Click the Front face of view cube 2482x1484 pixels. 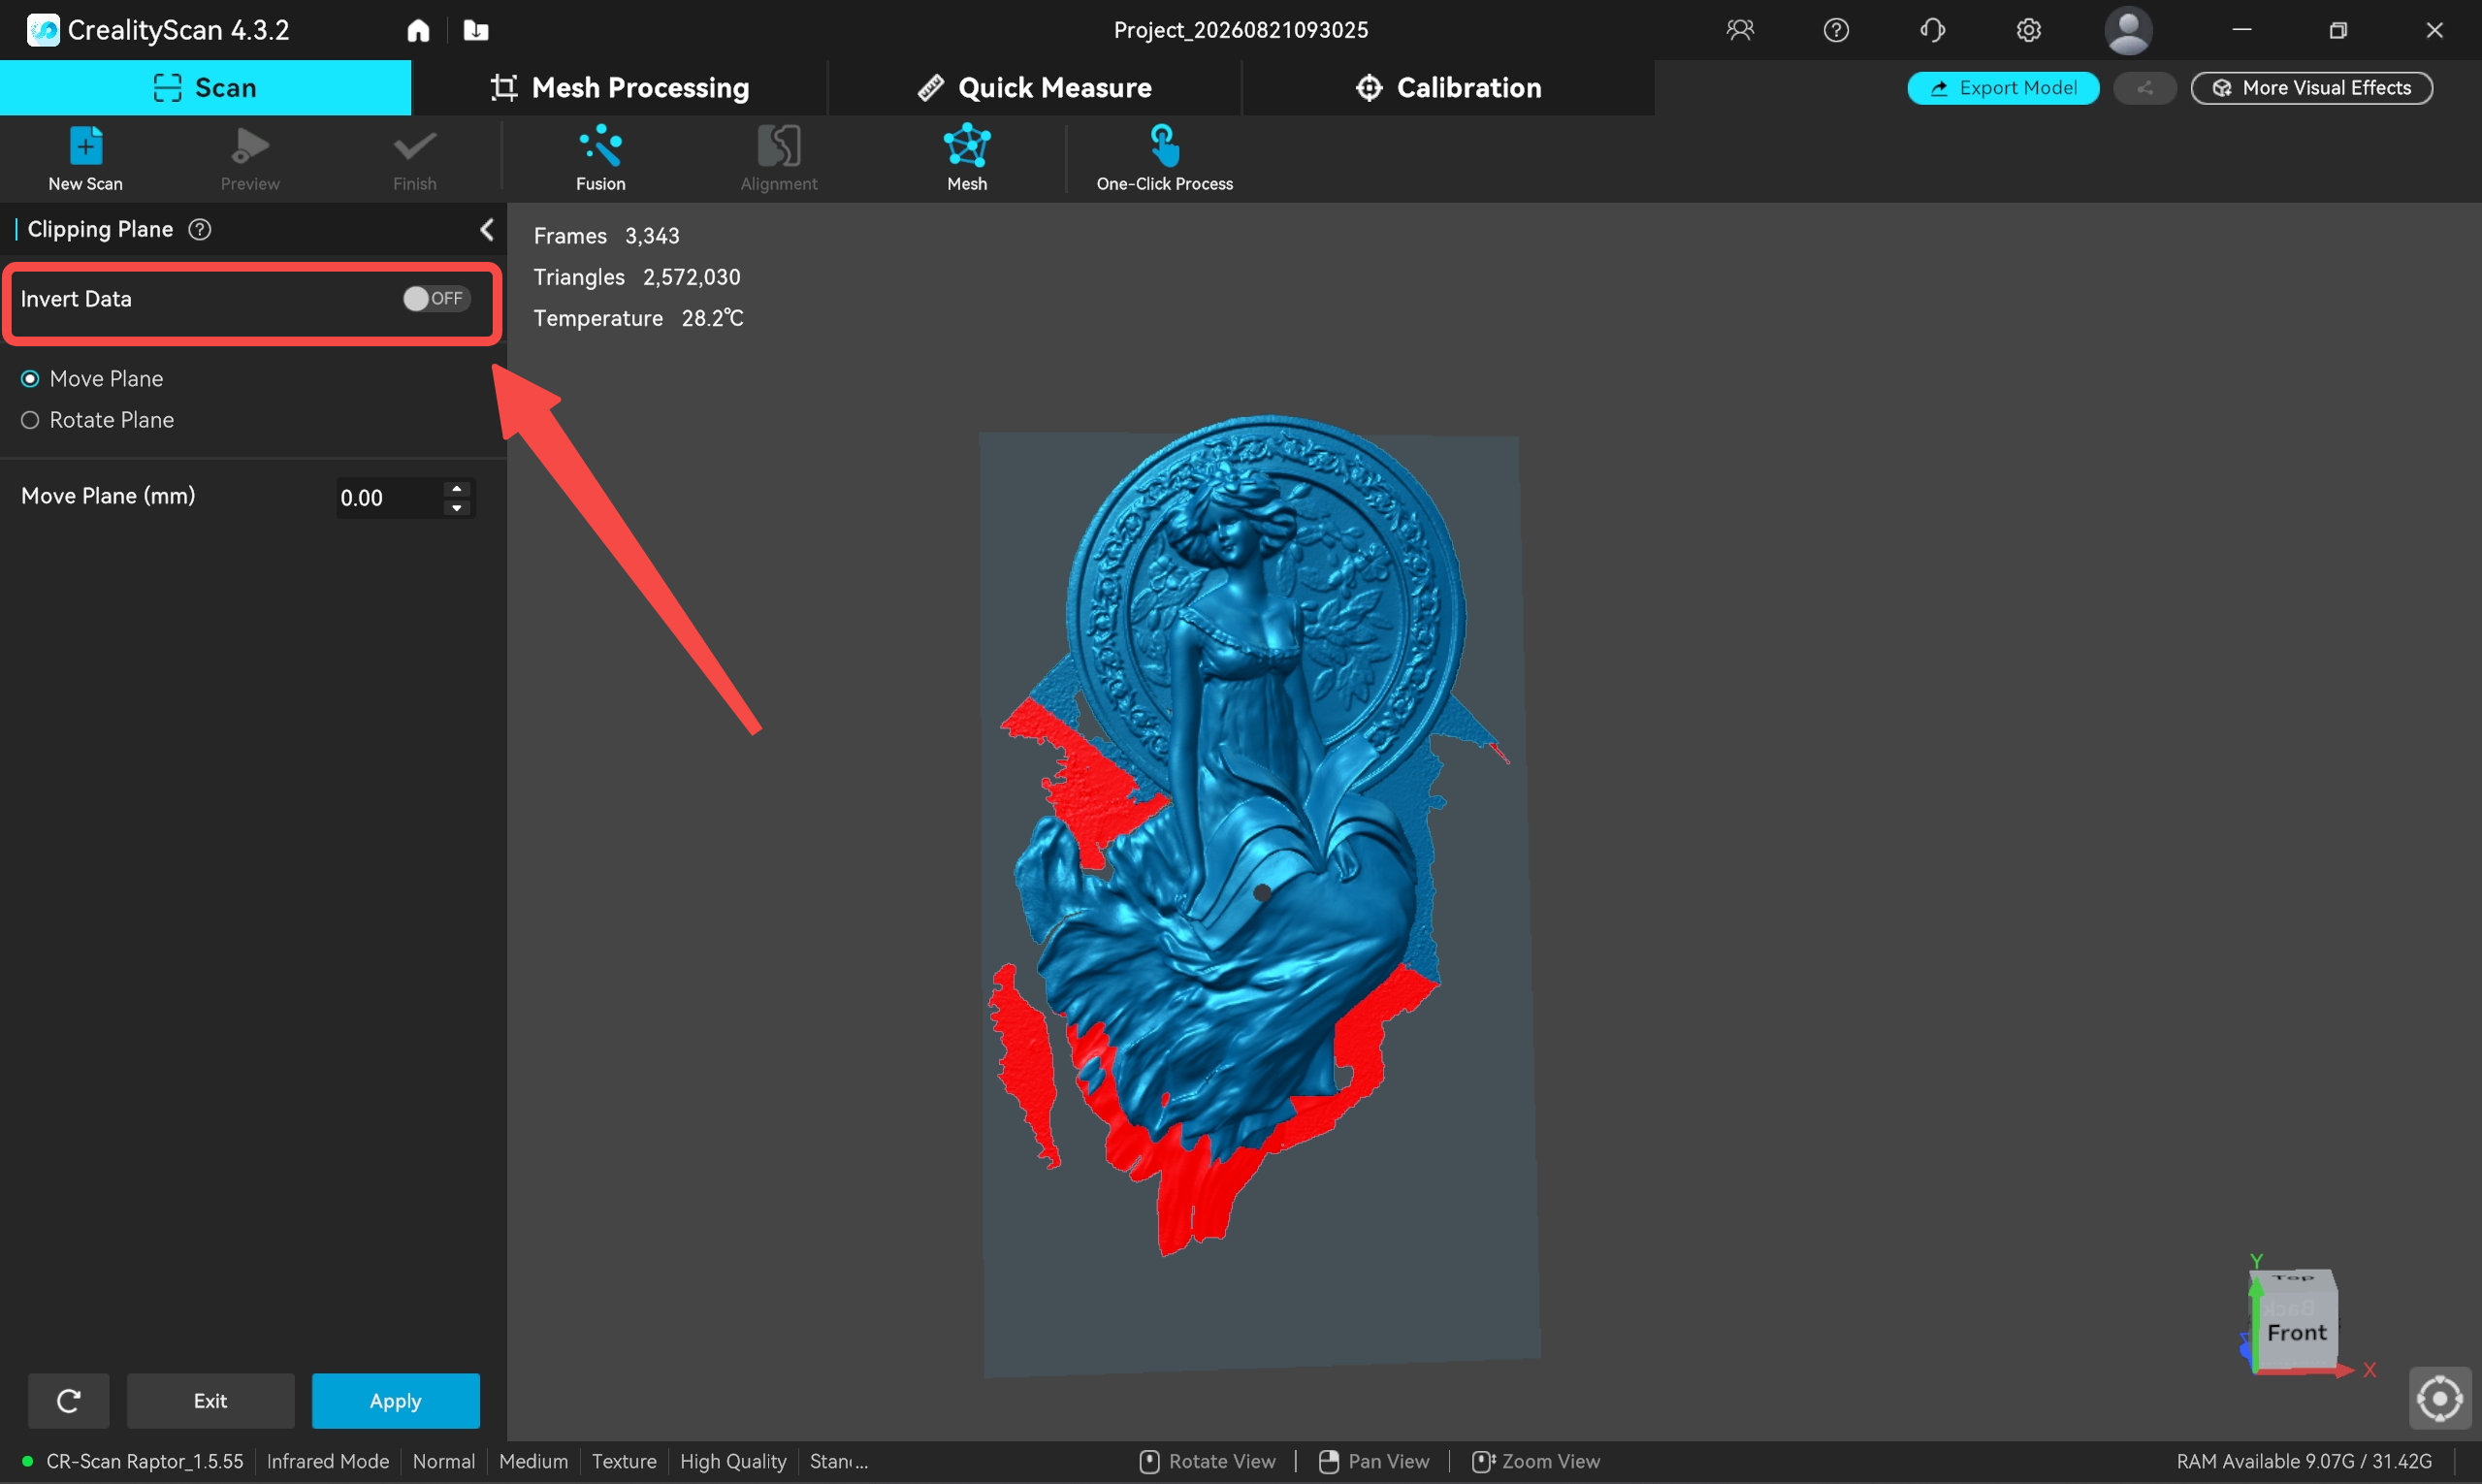[x=2296, y=1332]
